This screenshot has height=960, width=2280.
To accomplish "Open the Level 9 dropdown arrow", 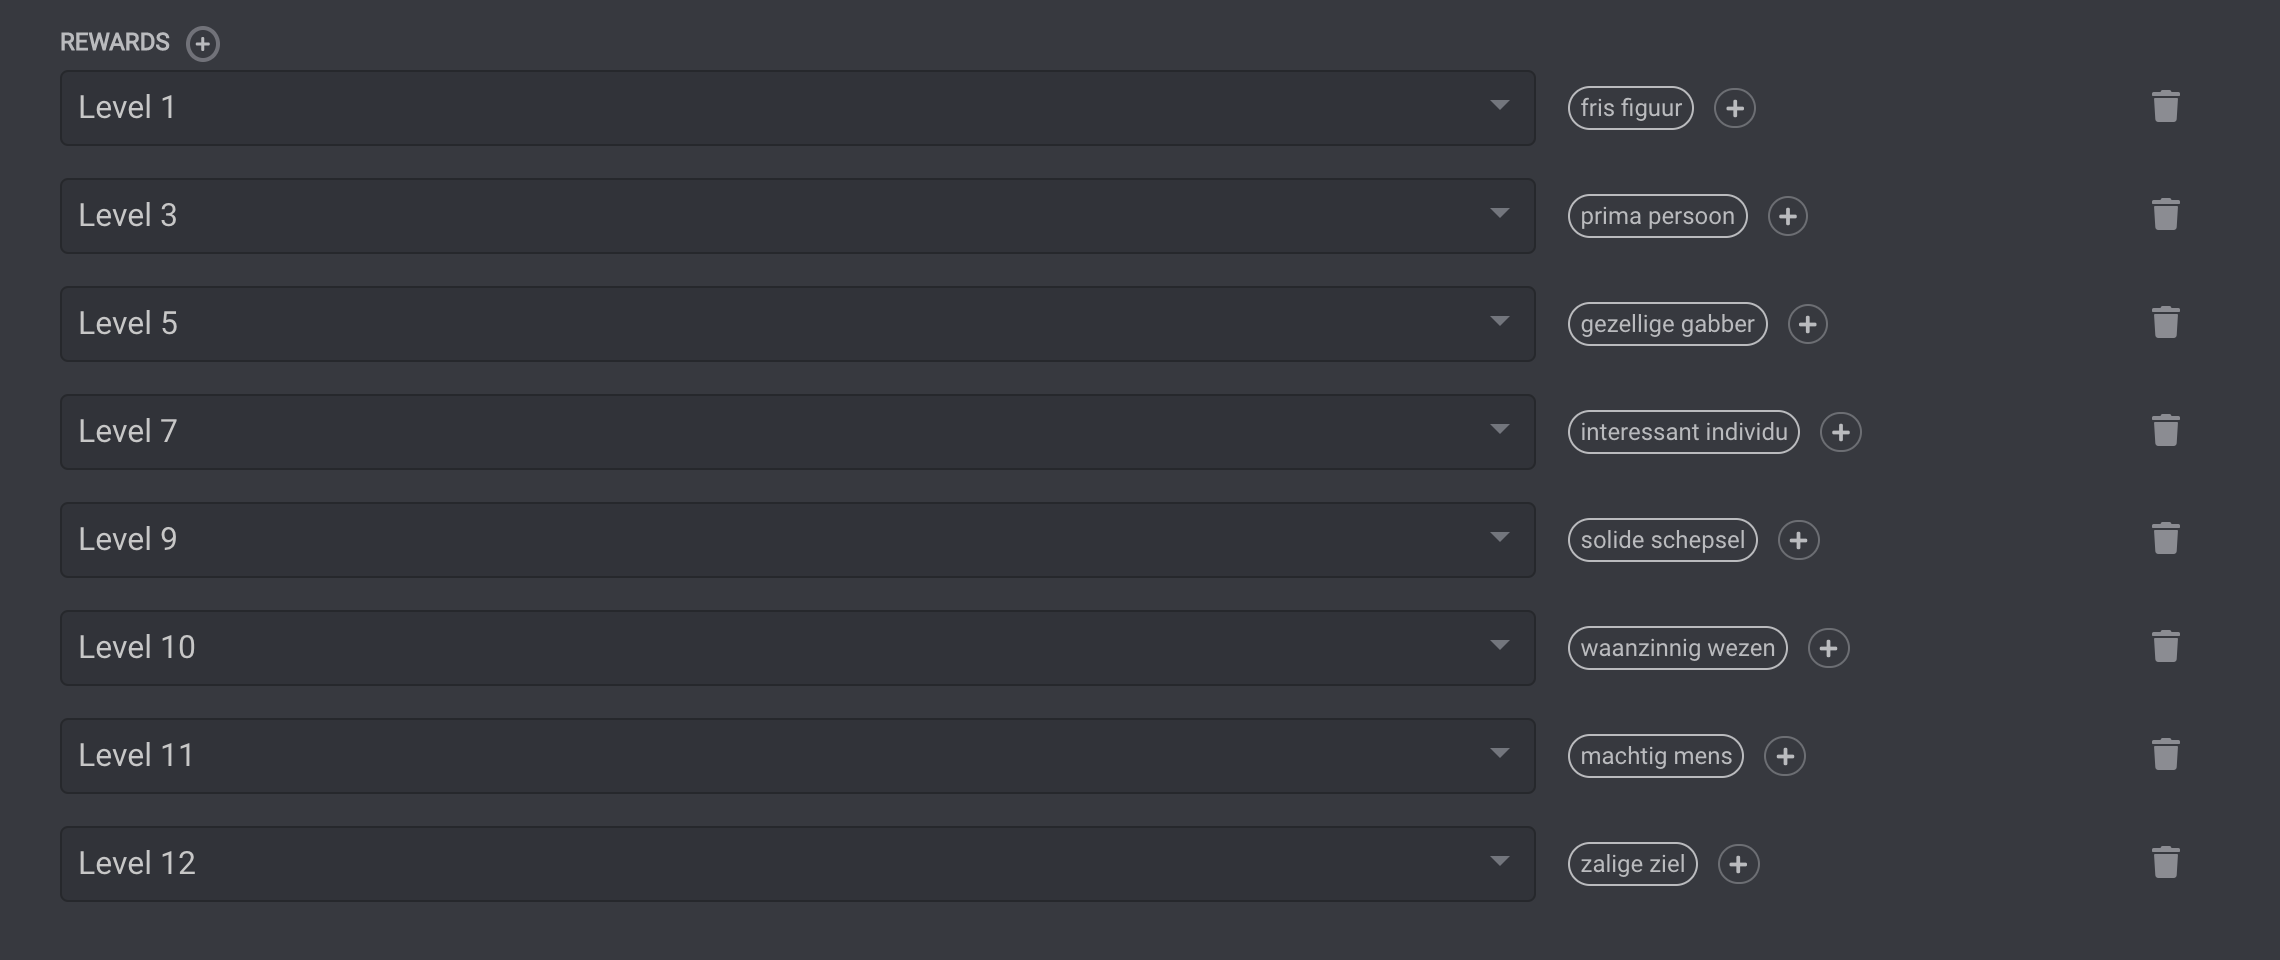I will [1498, 538].
